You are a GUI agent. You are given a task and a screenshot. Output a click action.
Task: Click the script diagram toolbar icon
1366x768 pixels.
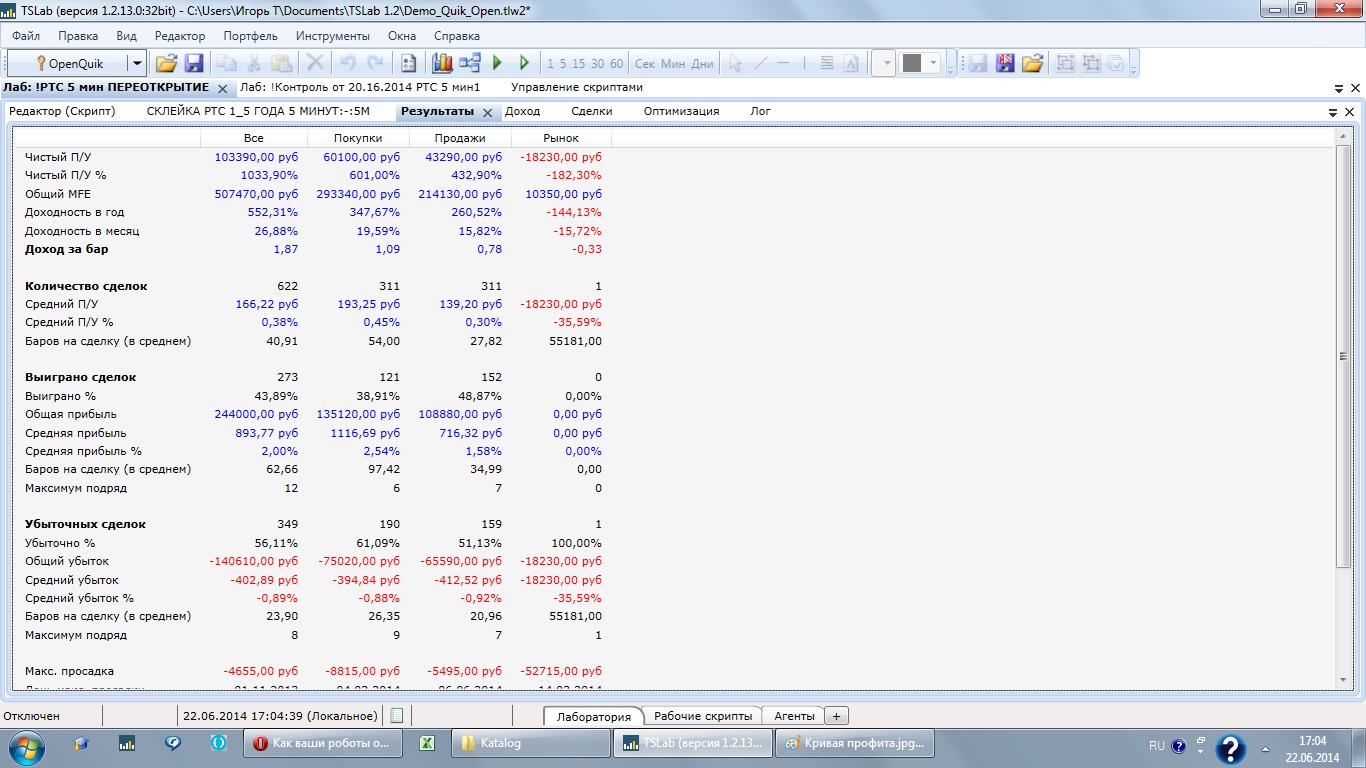pos(470,63)
